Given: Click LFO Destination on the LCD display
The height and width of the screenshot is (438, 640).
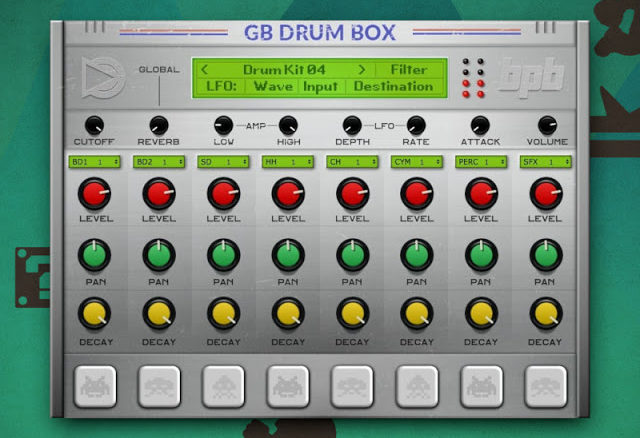Looking at the screenshot, I should click(393, 87).
